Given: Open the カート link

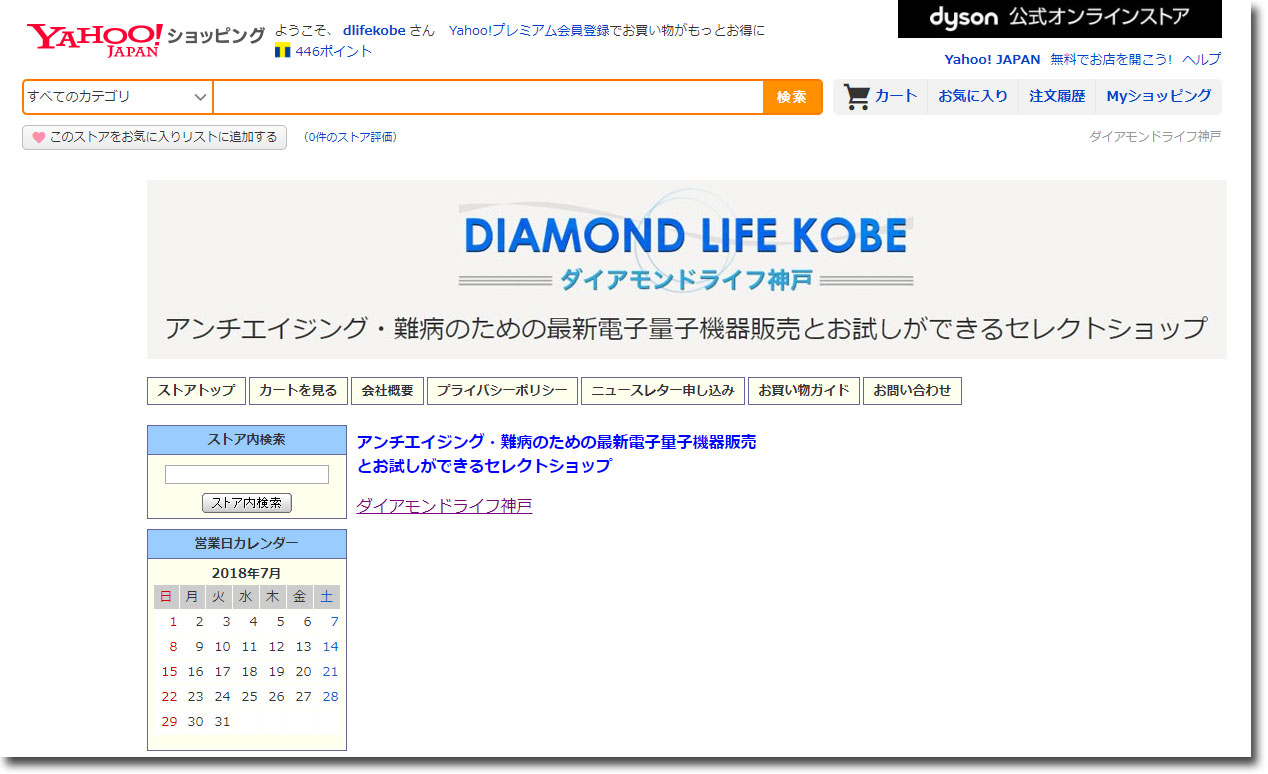Looking at the screenshot, I should pyautogui.click(x=896, y=96).
